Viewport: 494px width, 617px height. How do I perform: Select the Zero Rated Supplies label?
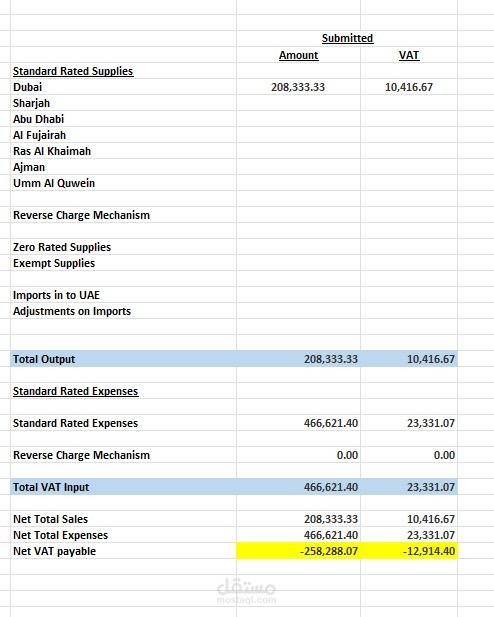[62, 247]
